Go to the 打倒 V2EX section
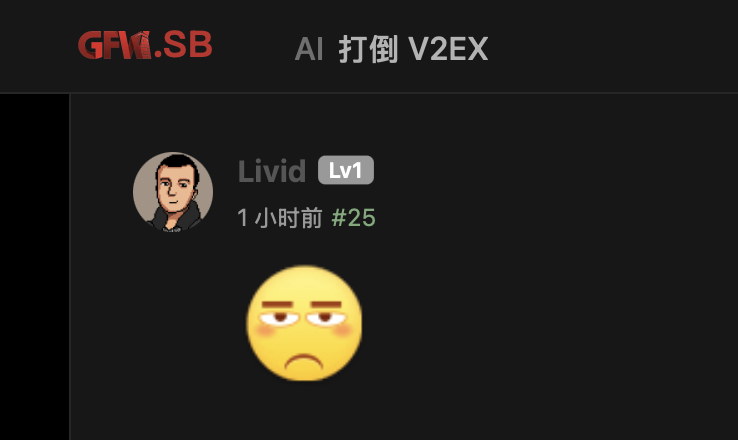The image size is (738, 440). [x=413, y=49]
